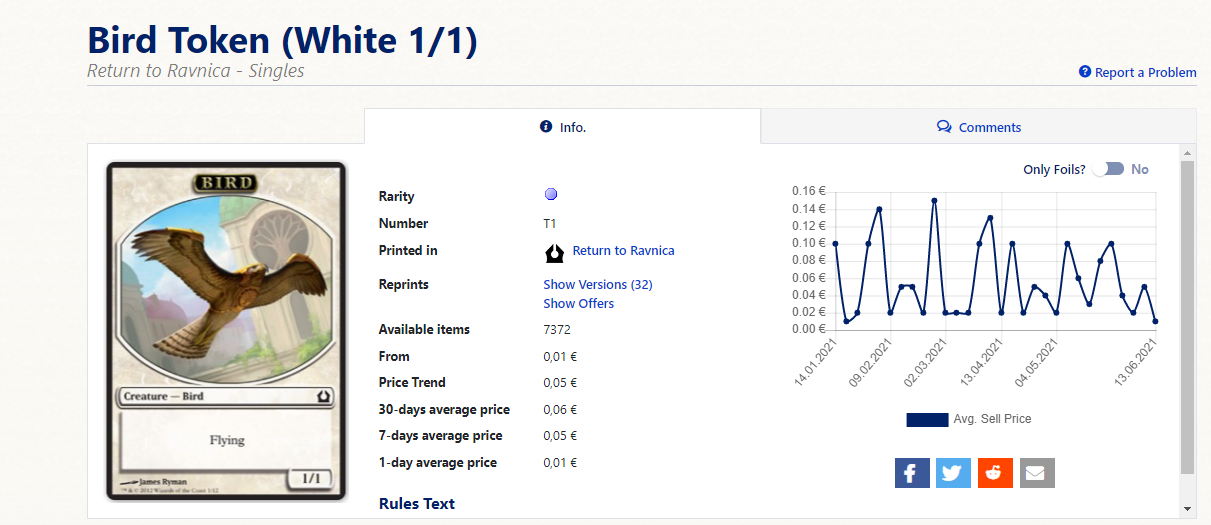
Task: Toggle the Avg. Sell Price legend swatch
Action: pyautogui.click(x=927, y=419)
